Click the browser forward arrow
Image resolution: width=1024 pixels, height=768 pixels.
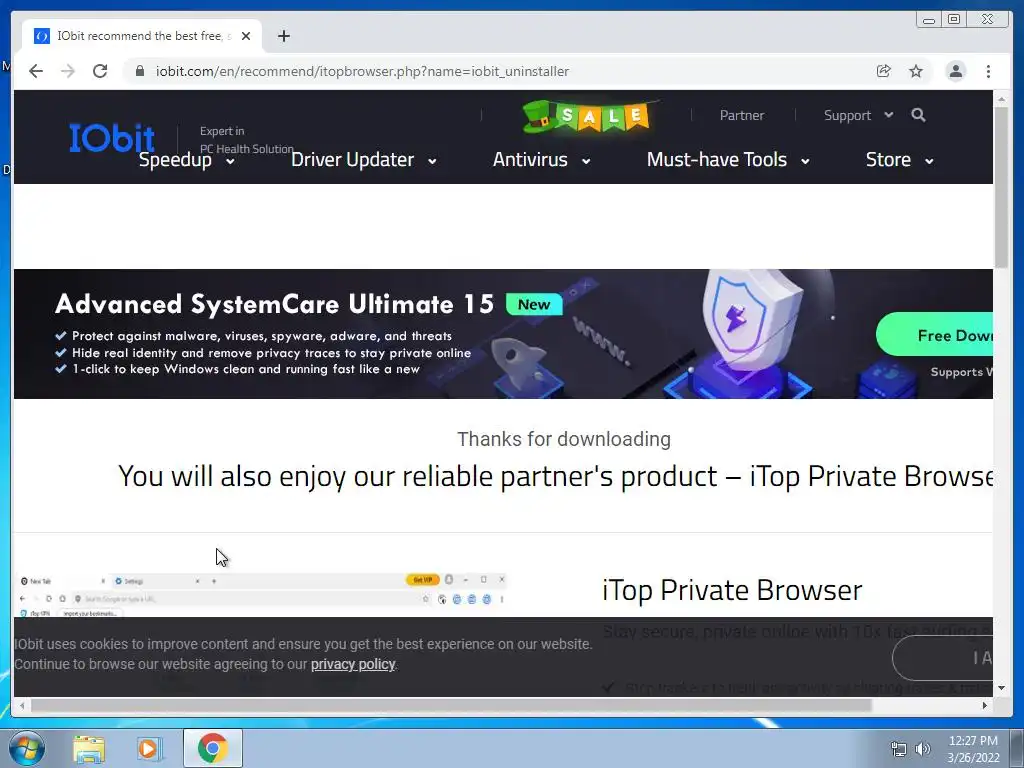68,71
